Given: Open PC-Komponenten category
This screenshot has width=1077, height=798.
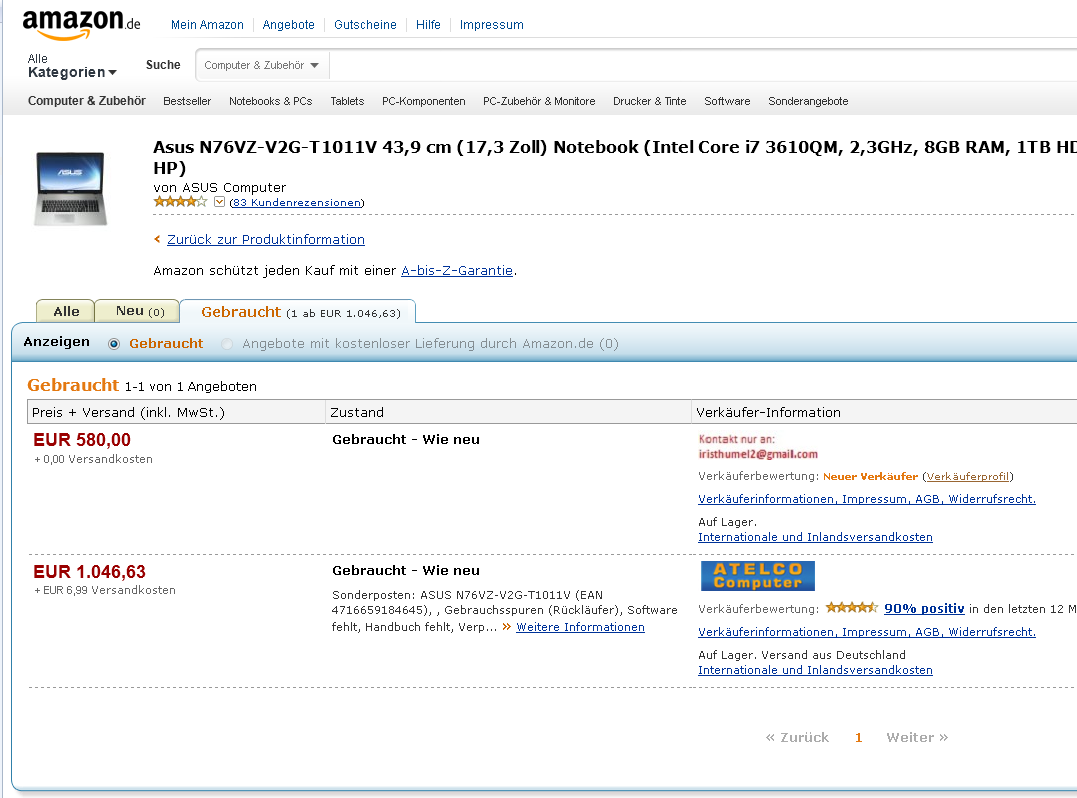Looking at the screenshot, I should (x=424, y=101).
